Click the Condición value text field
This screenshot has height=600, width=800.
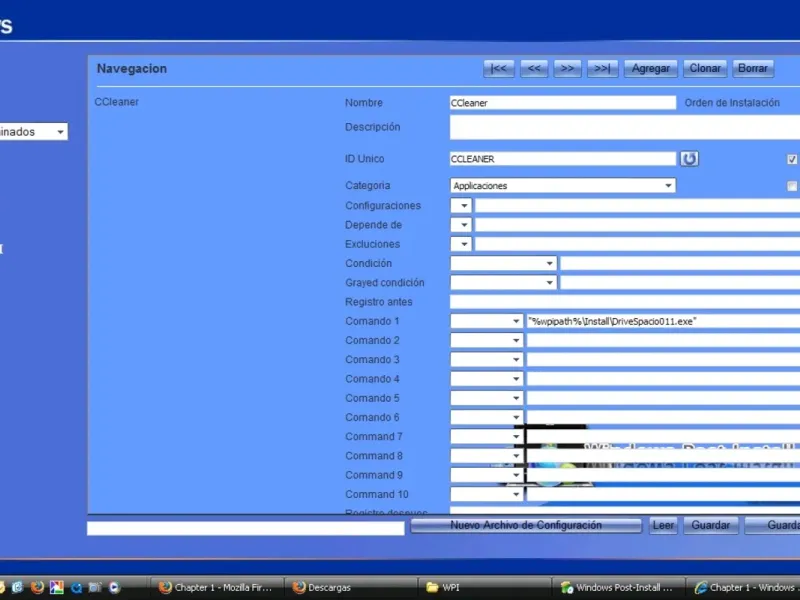[x=680, y=264]
